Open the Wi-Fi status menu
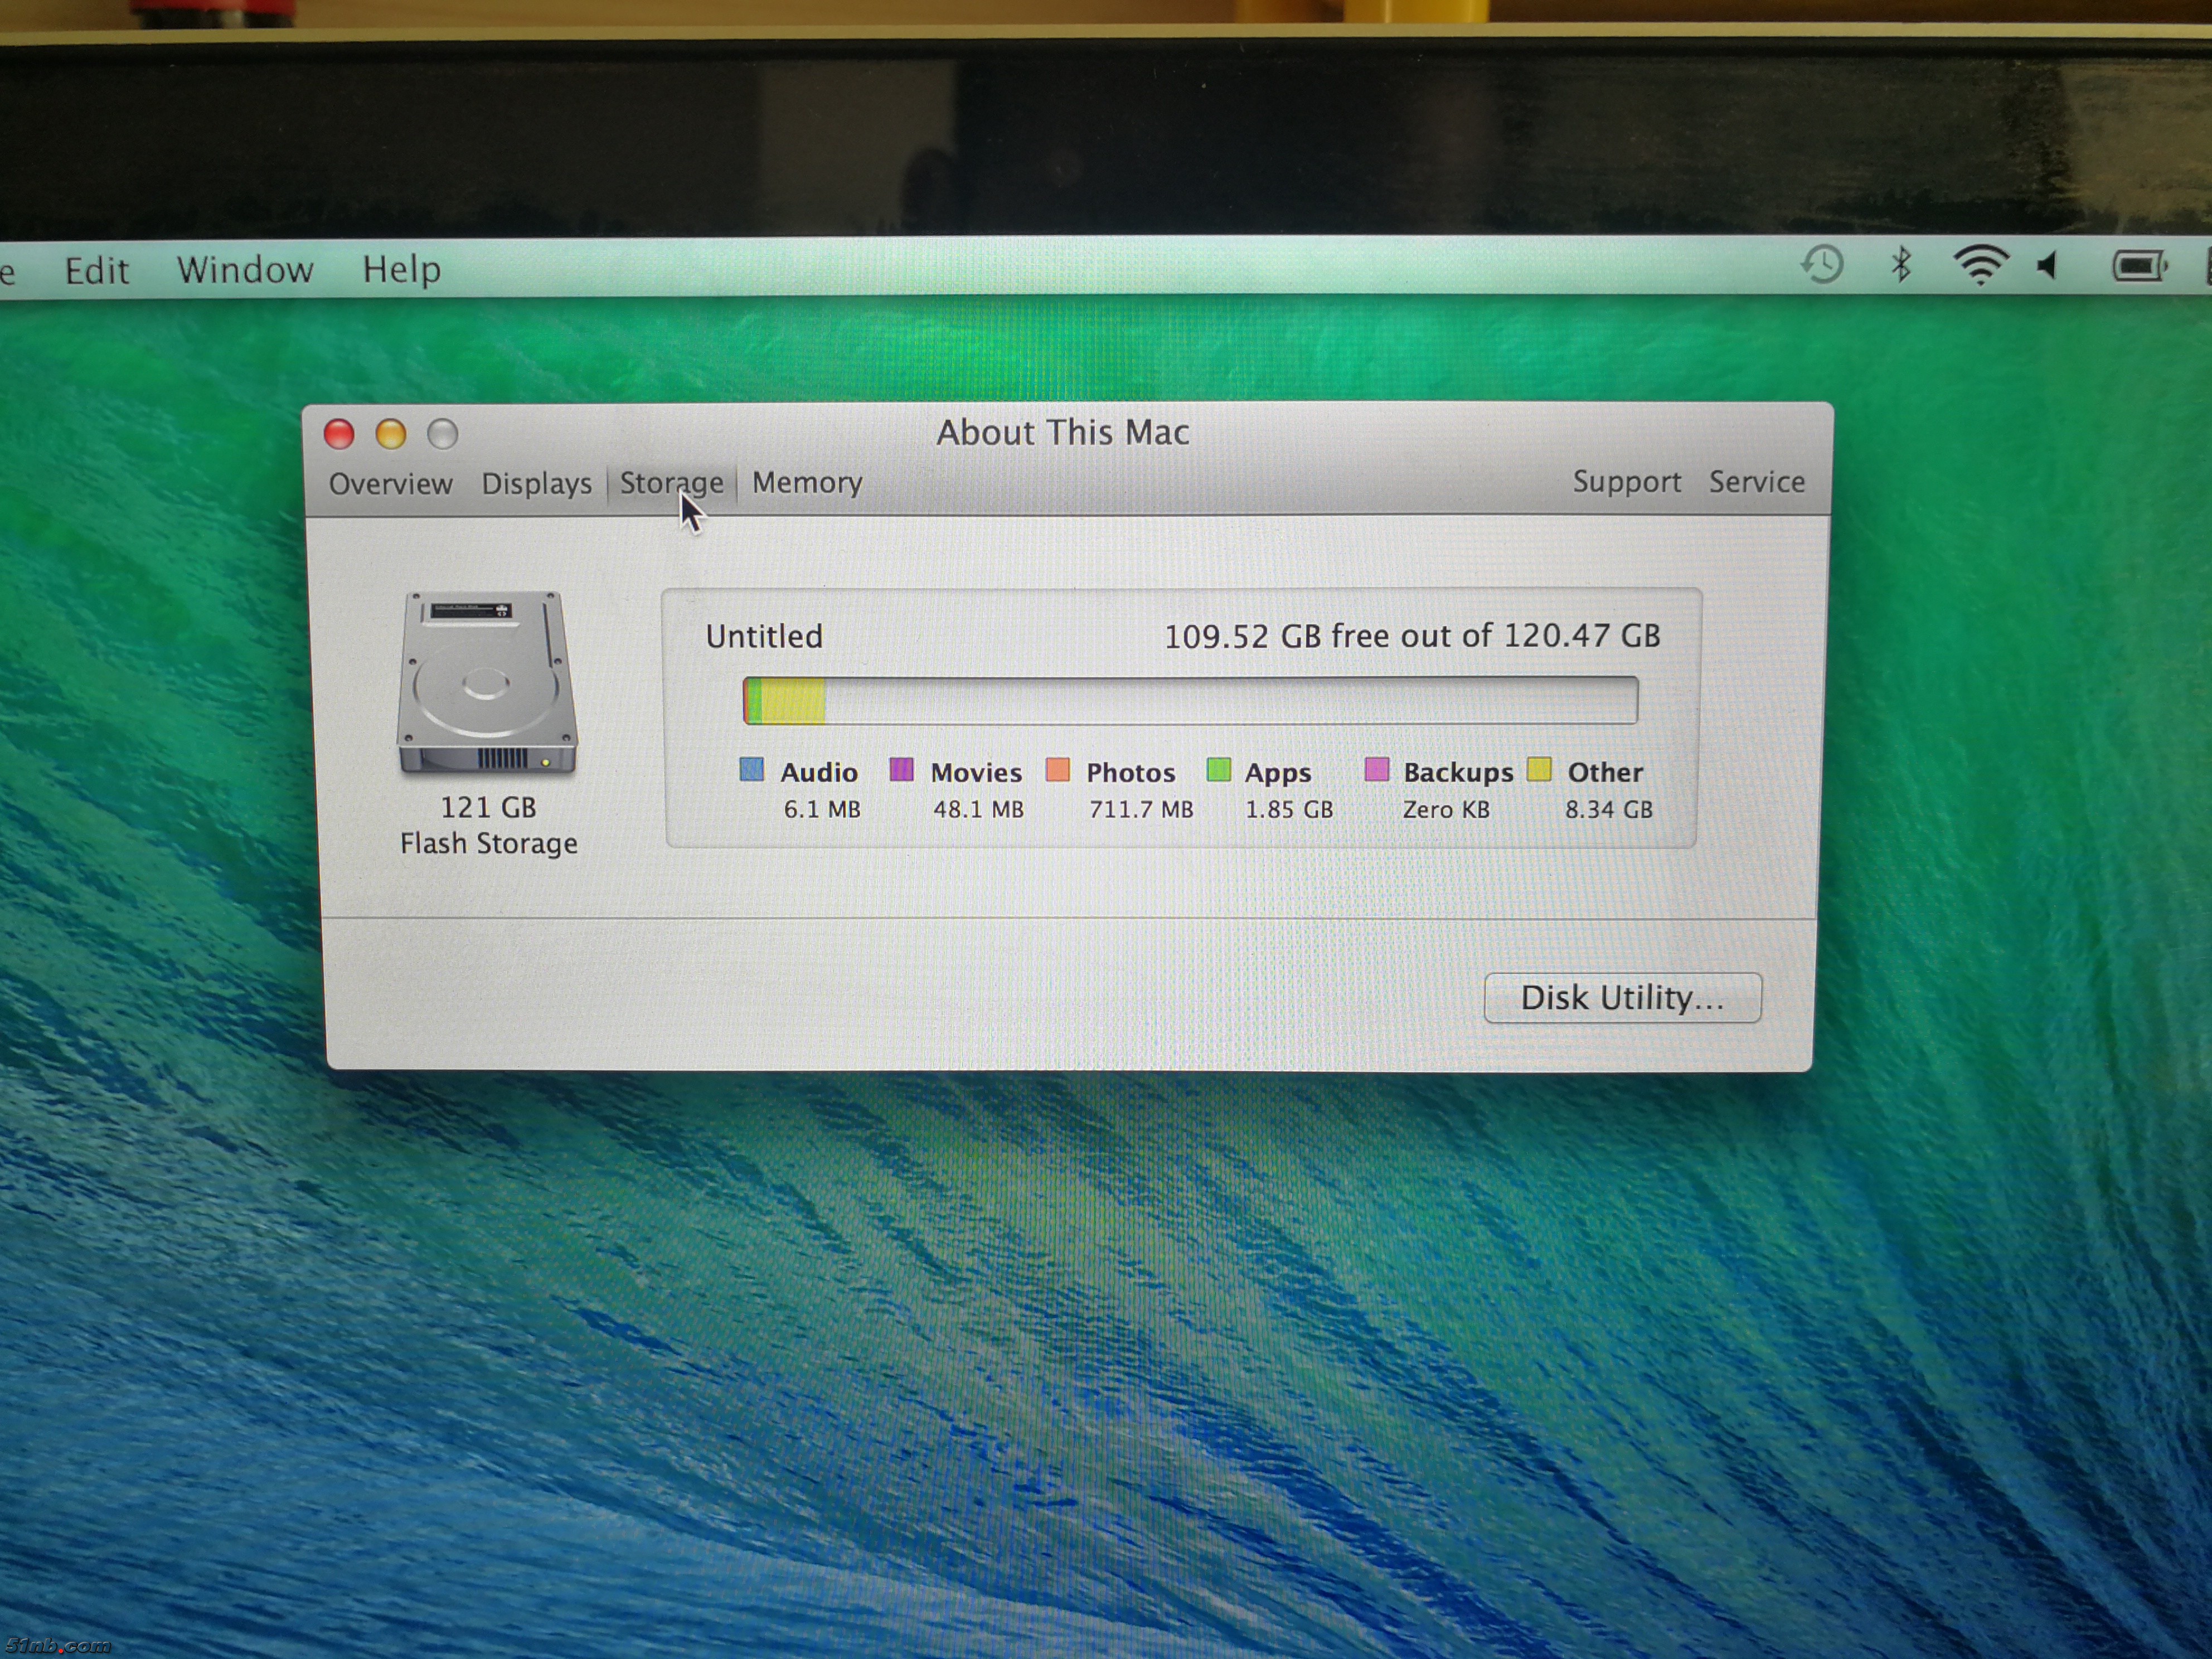This screenshot has height=1659, width=2212. (1980, 265)
